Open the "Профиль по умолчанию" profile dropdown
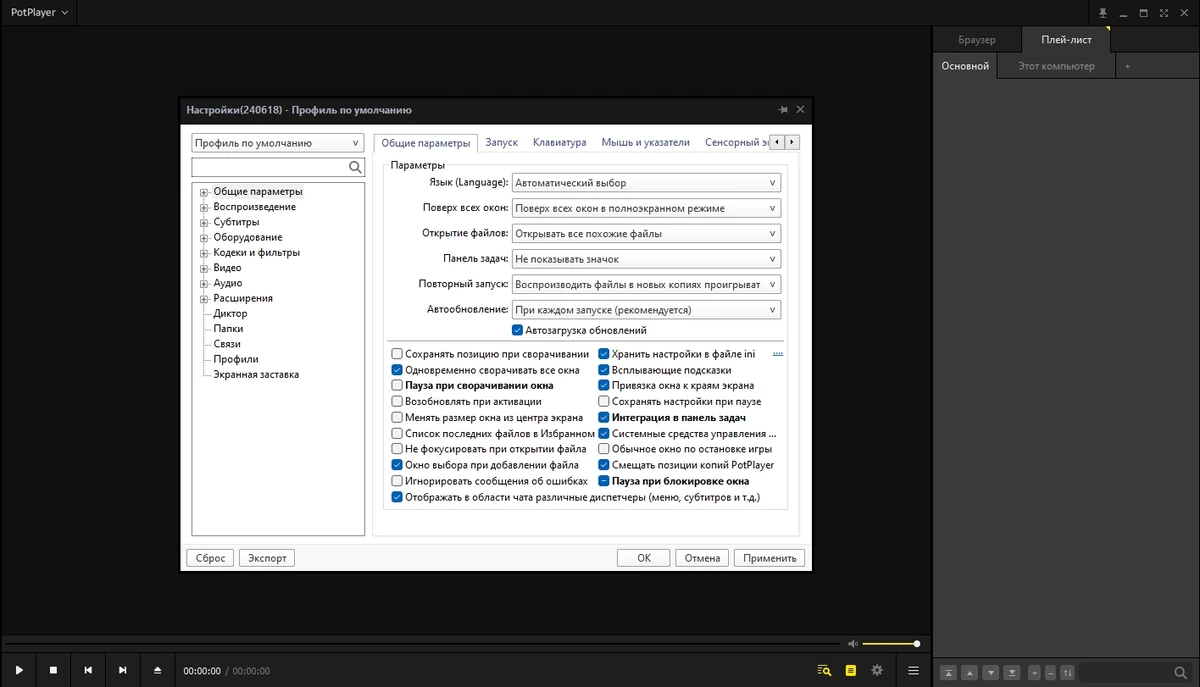 tap(278, 143)
